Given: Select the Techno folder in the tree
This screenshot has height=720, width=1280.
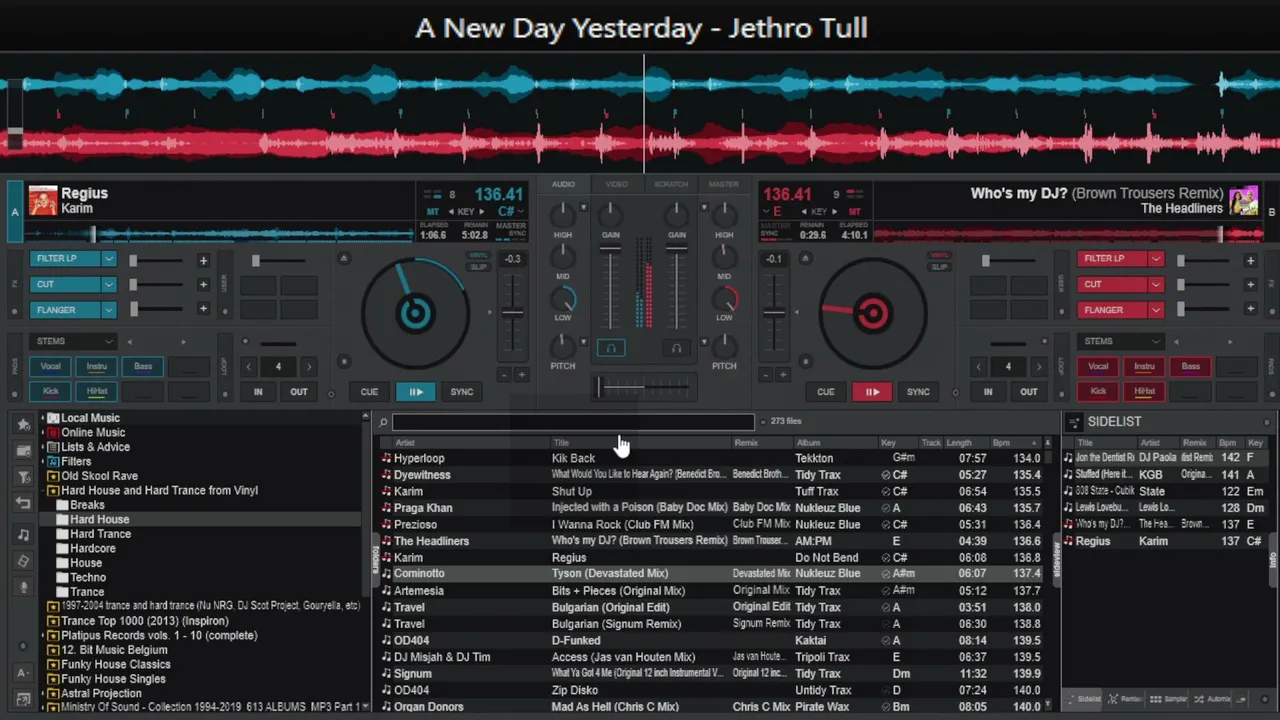Looking at the screenshot, I should (88, 578).
